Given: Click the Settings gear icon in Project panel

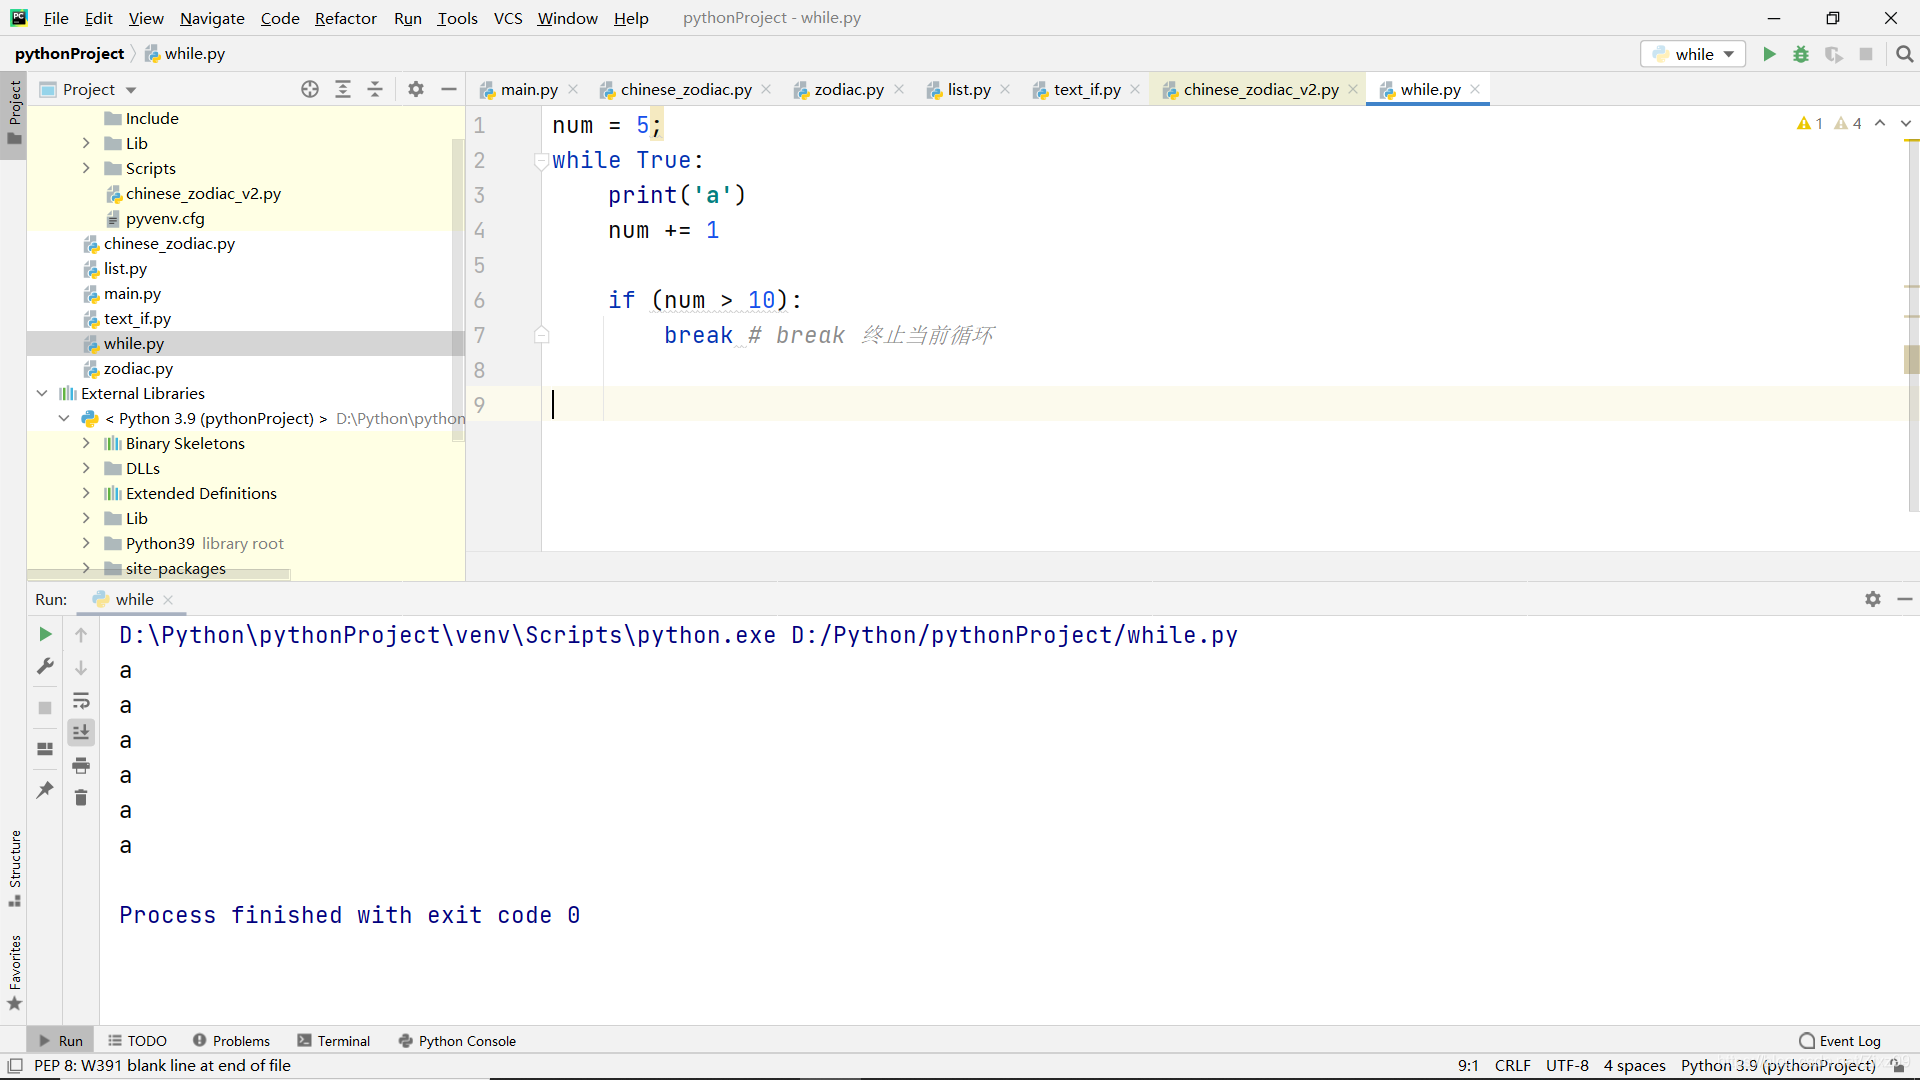Looking at the screenshot, I should (415, 88).
